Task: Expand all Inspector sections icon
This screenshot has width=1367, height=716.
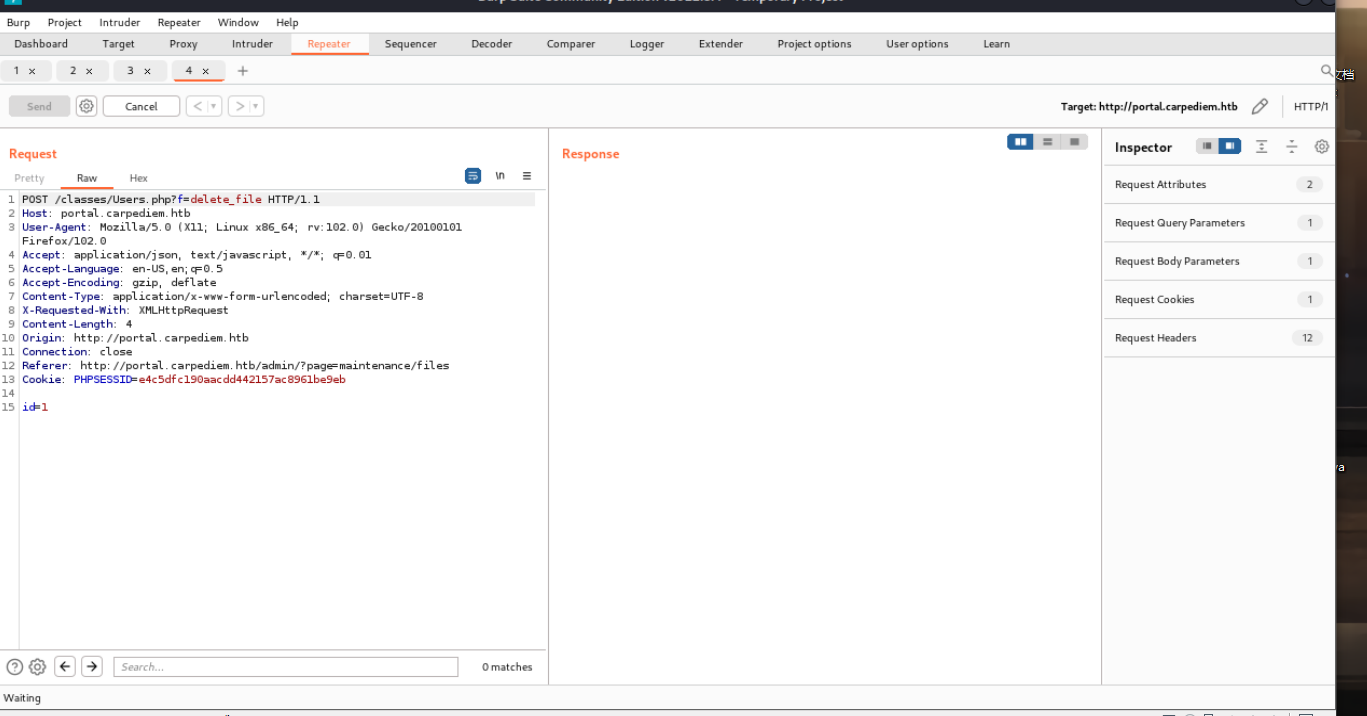Action: [1262, 146]
